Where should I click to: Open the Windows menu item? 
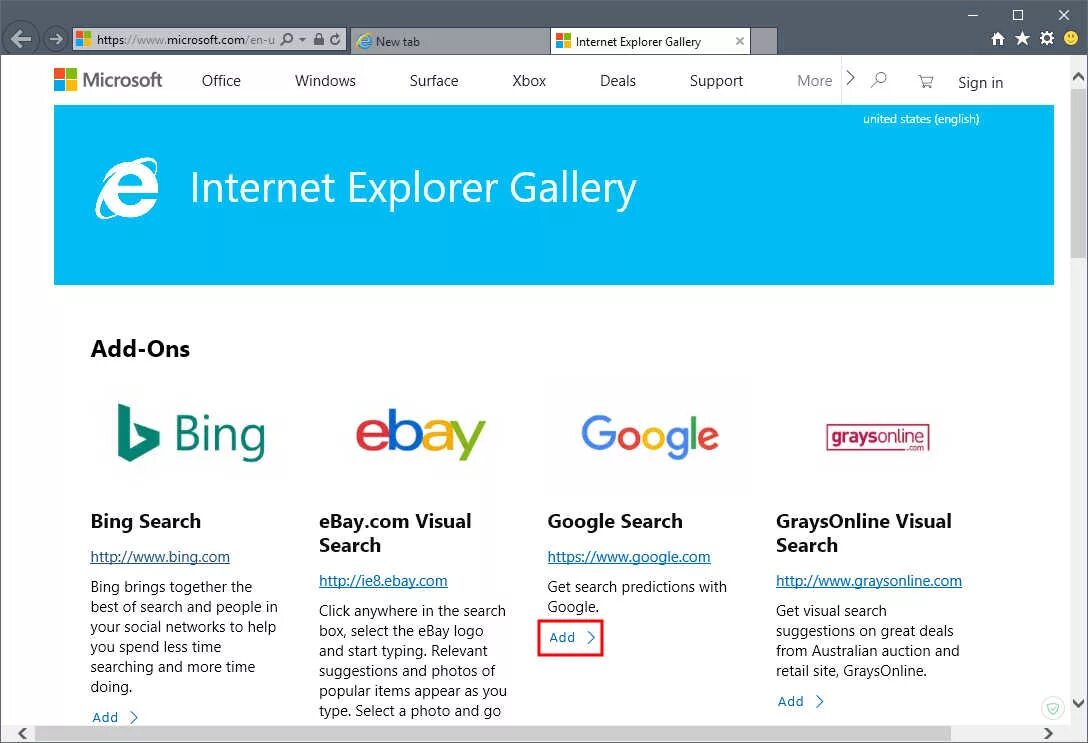pyautogui.click(x=325, y=80)
